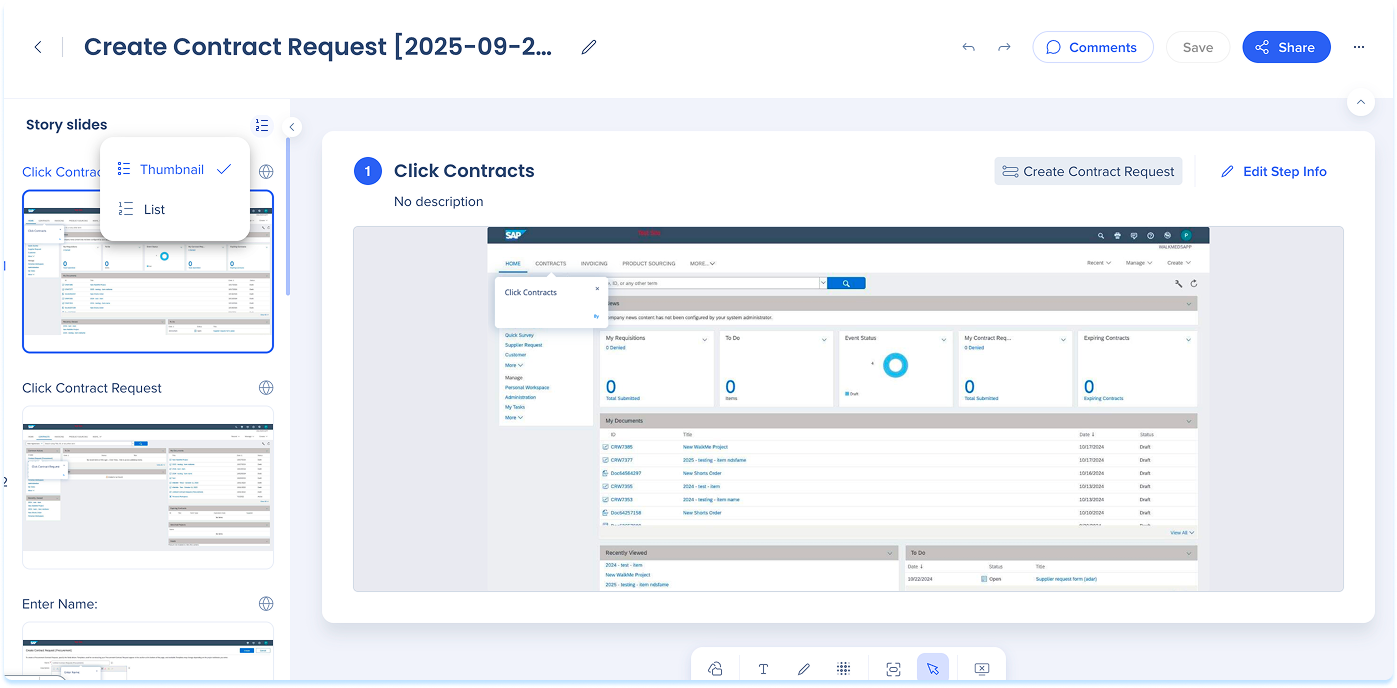Open the Comments panel
Image resolution: width=1397 pixels, height=688 pixels.
(x=1092, y=47)
